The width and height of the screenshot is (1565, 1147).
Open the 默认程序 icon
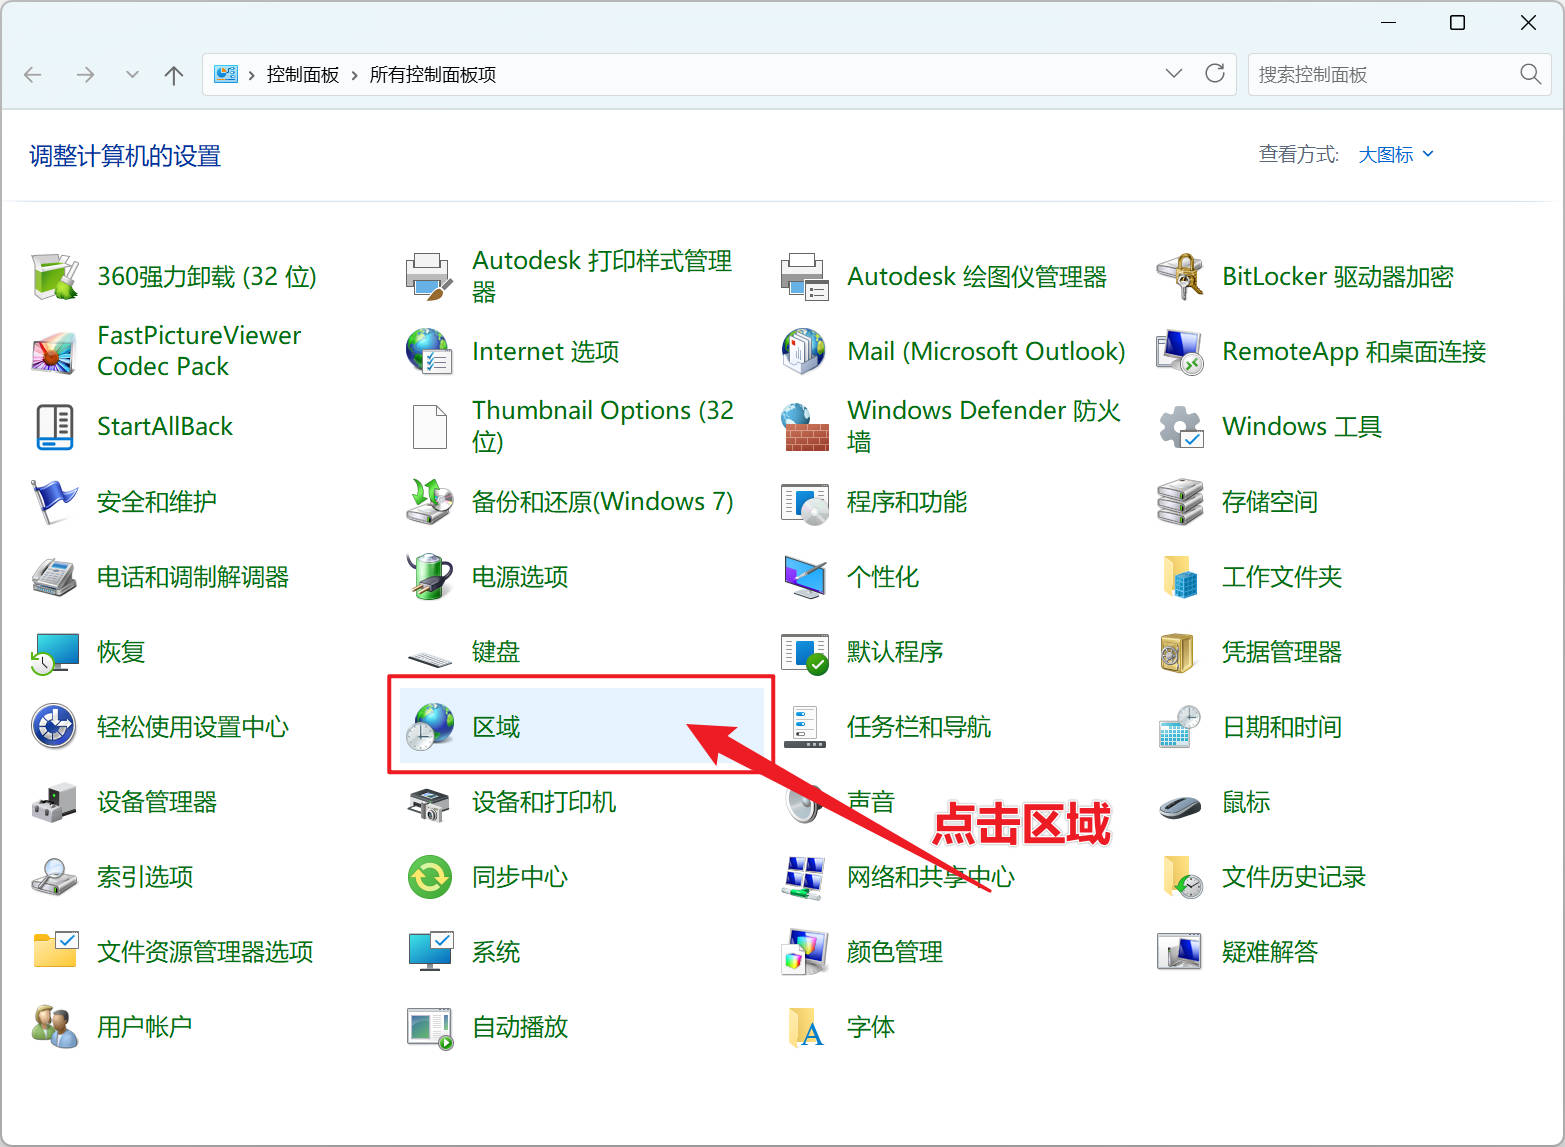[805, 652]
